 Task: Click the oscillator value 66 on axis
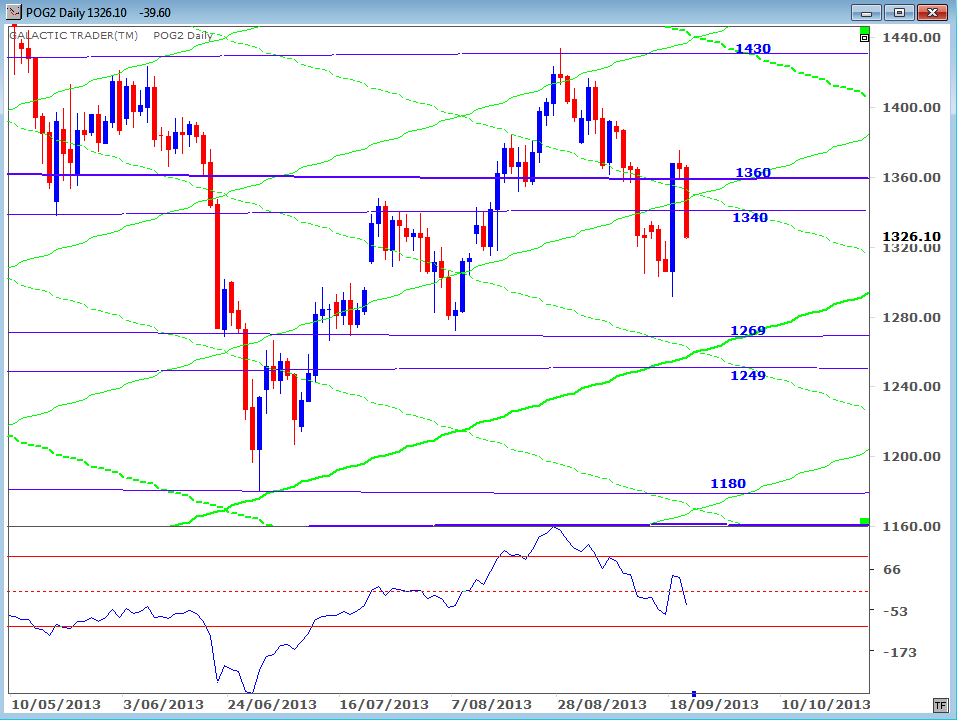coord(892,569)
